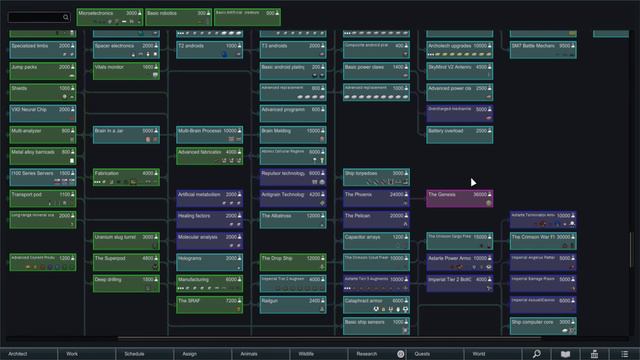Select the Ship computer core node
This screenshot has width=640, height=360.
pyautogui.click(x=543, y=326)
